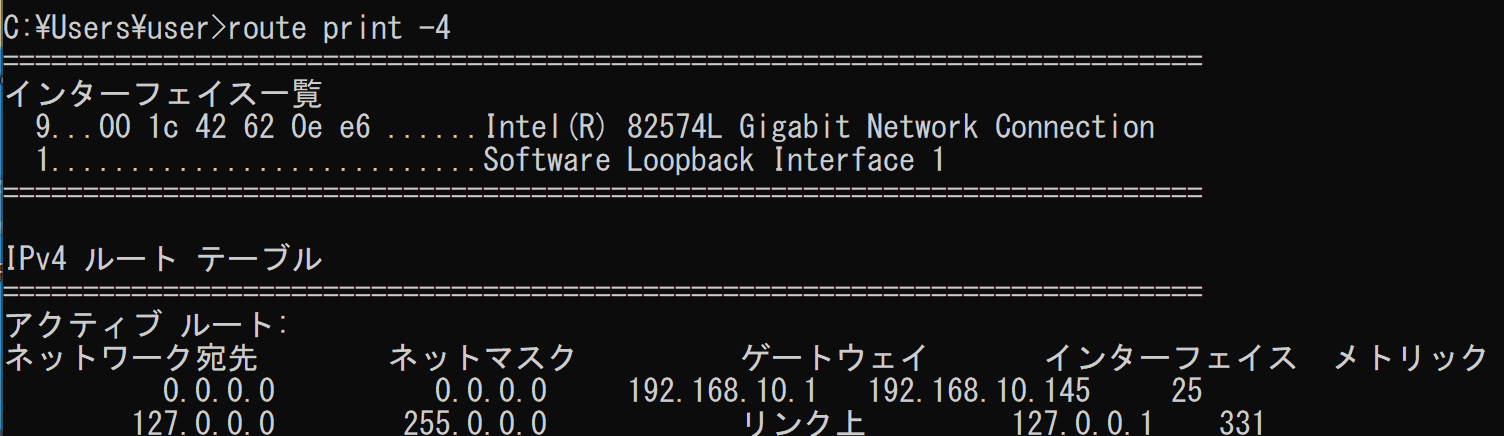Click Intel(R) 82574L Gigabit Network Connection text

pyautogui.click(x=819, y=128)
